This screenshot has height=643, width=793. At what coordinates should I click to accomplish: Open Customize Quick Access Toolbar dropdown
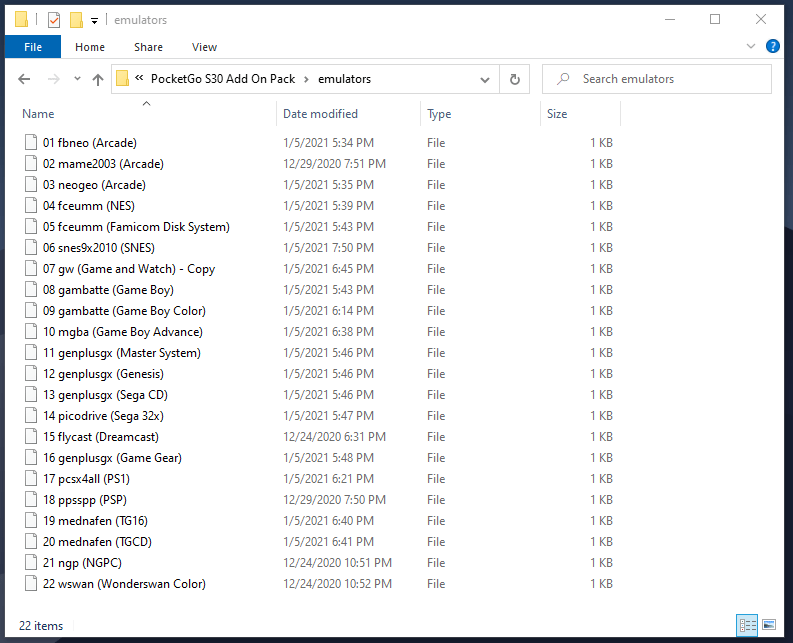coord(95,19)
